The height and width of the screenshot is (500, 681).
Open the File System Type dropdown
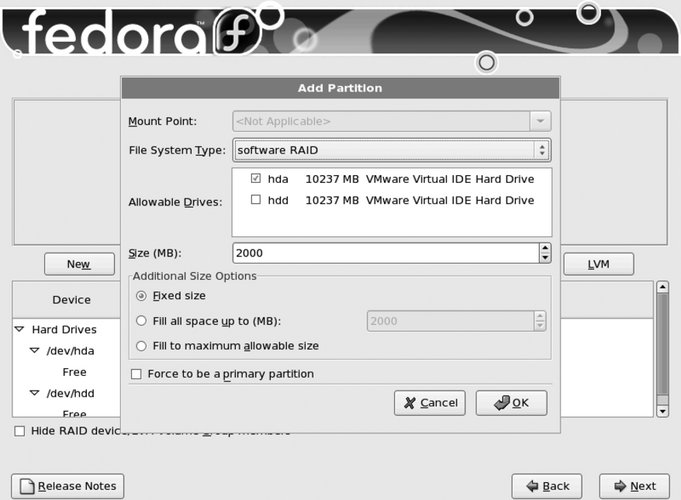[391, 150]
